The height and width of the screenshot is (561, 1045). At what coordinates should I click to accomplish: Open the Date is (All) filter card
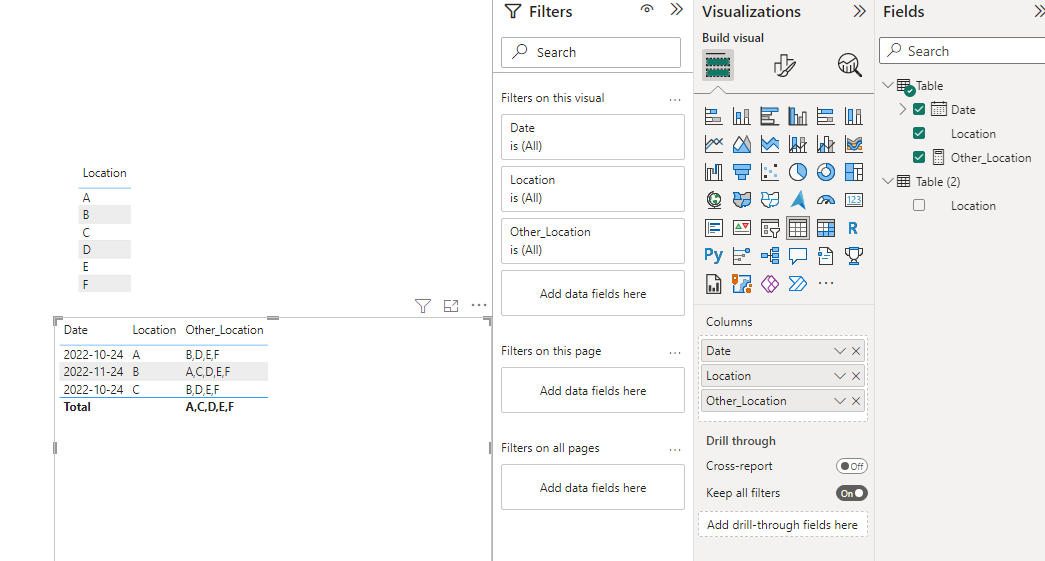592,137
